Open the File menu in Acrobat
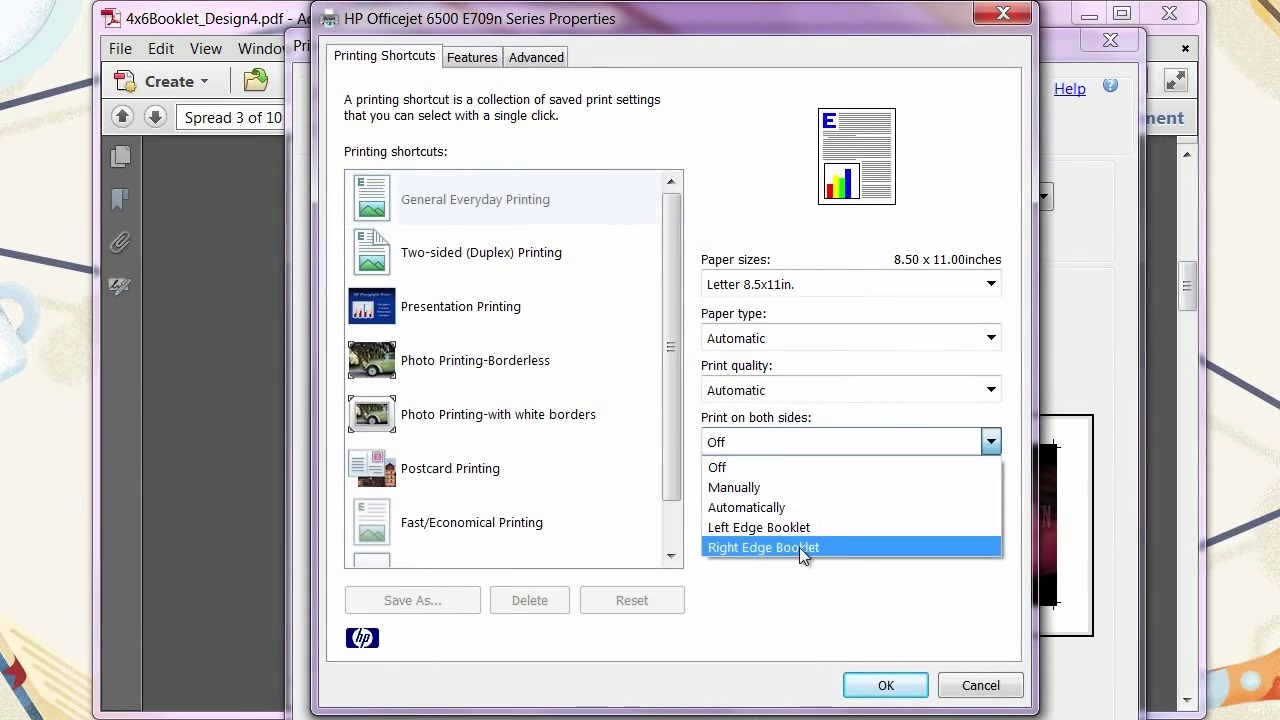The width and height of the screenshot is (1280, 720). pos(120,48)
